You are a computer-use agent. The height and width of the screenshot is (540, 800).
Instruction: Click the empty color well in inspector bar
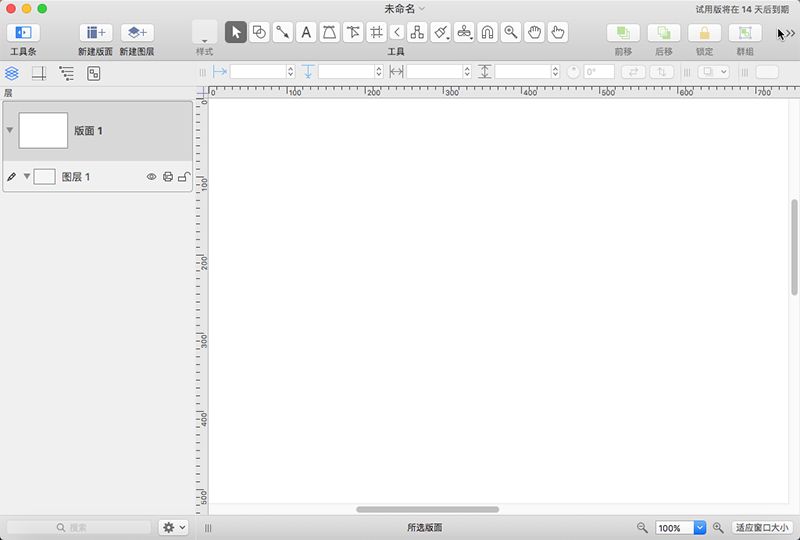click(x=767, y=72)
